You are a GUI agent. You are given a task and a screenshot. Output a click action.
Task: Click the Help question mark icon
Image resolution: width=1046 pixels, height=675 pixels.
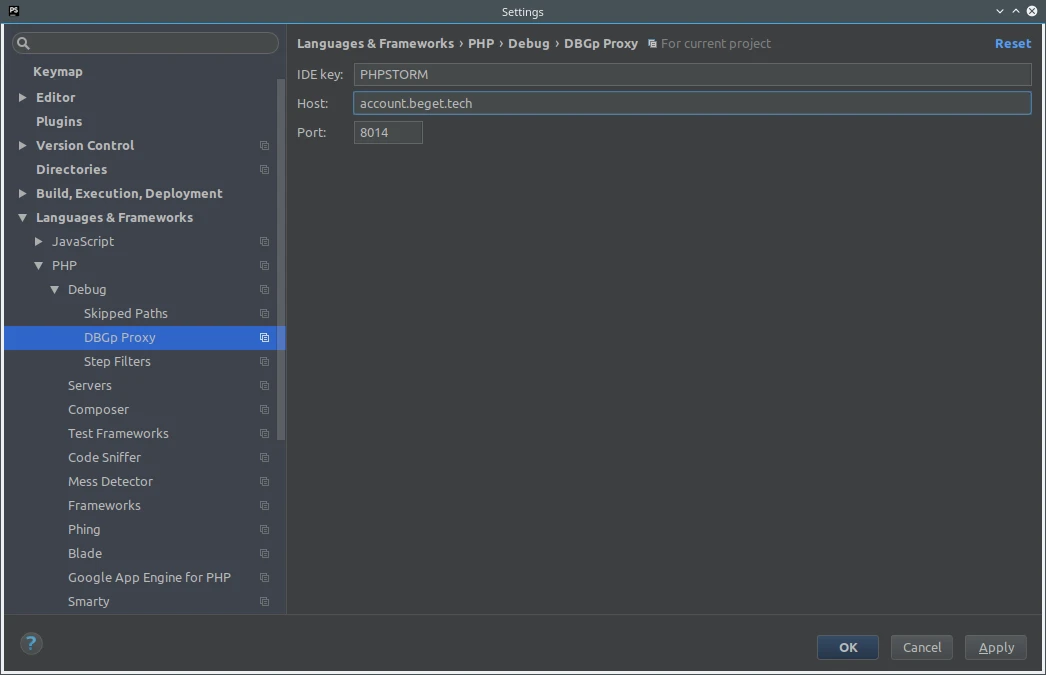pos(30,644)
